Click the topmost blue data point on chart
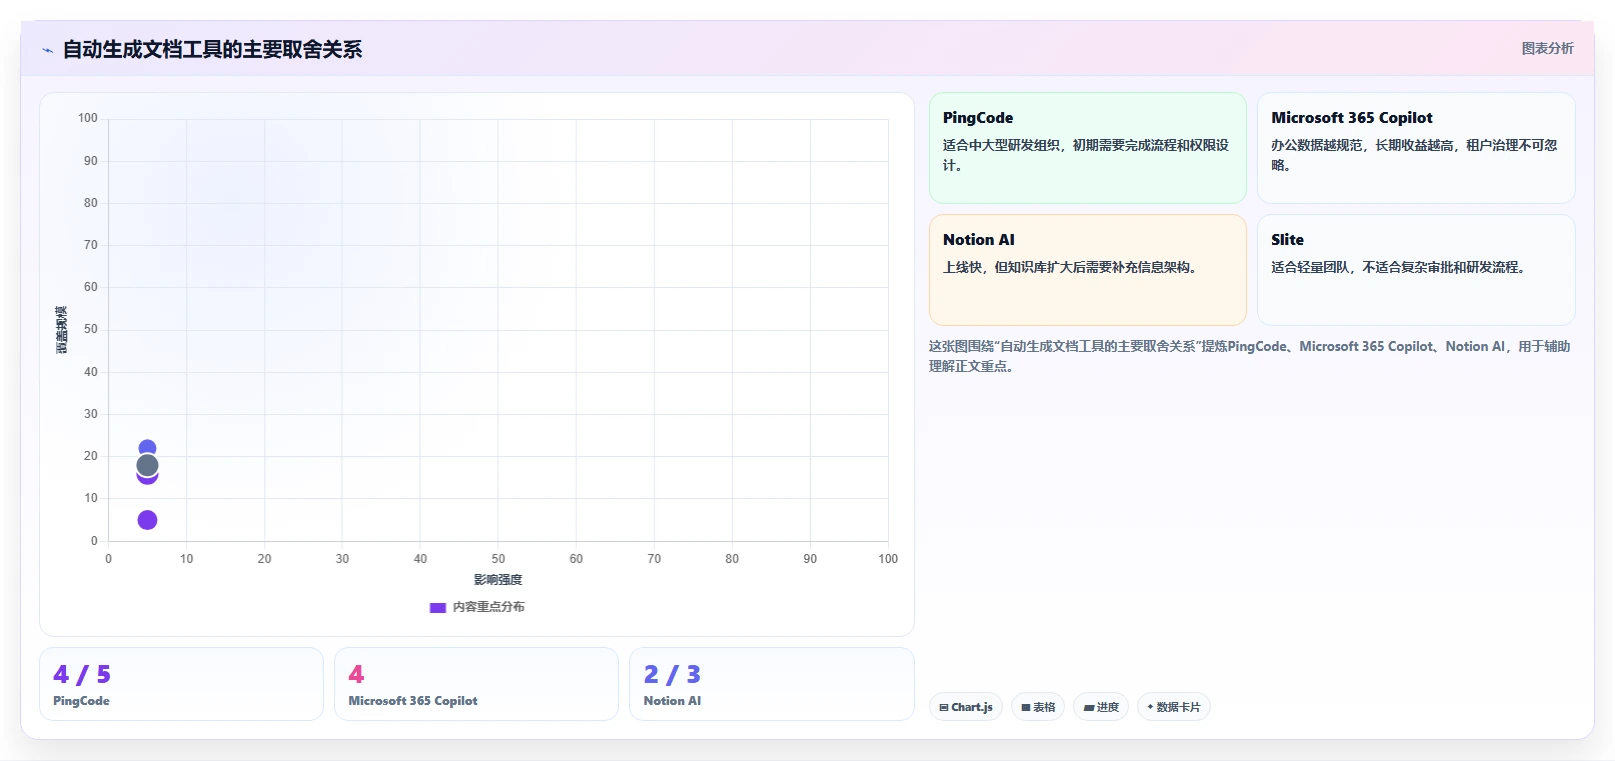Image resolution: width=1615 pixels, height=761 pixels. coord(147,447)
